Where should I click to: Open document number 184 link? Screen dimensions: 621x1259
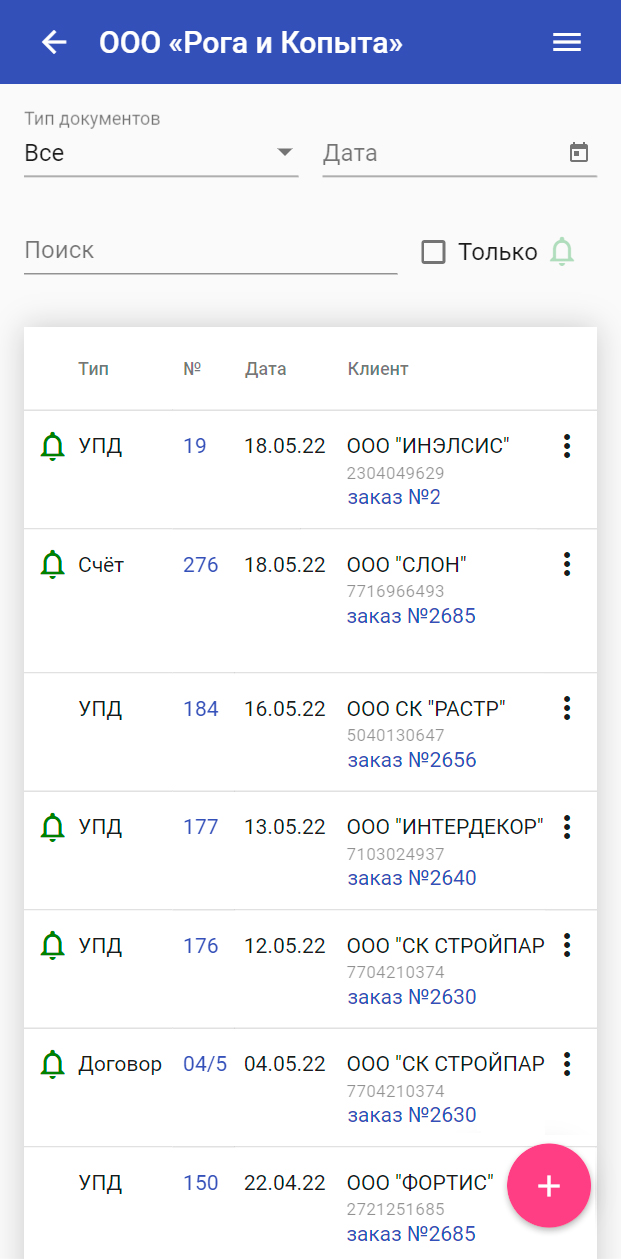click(x=200, y=709)
